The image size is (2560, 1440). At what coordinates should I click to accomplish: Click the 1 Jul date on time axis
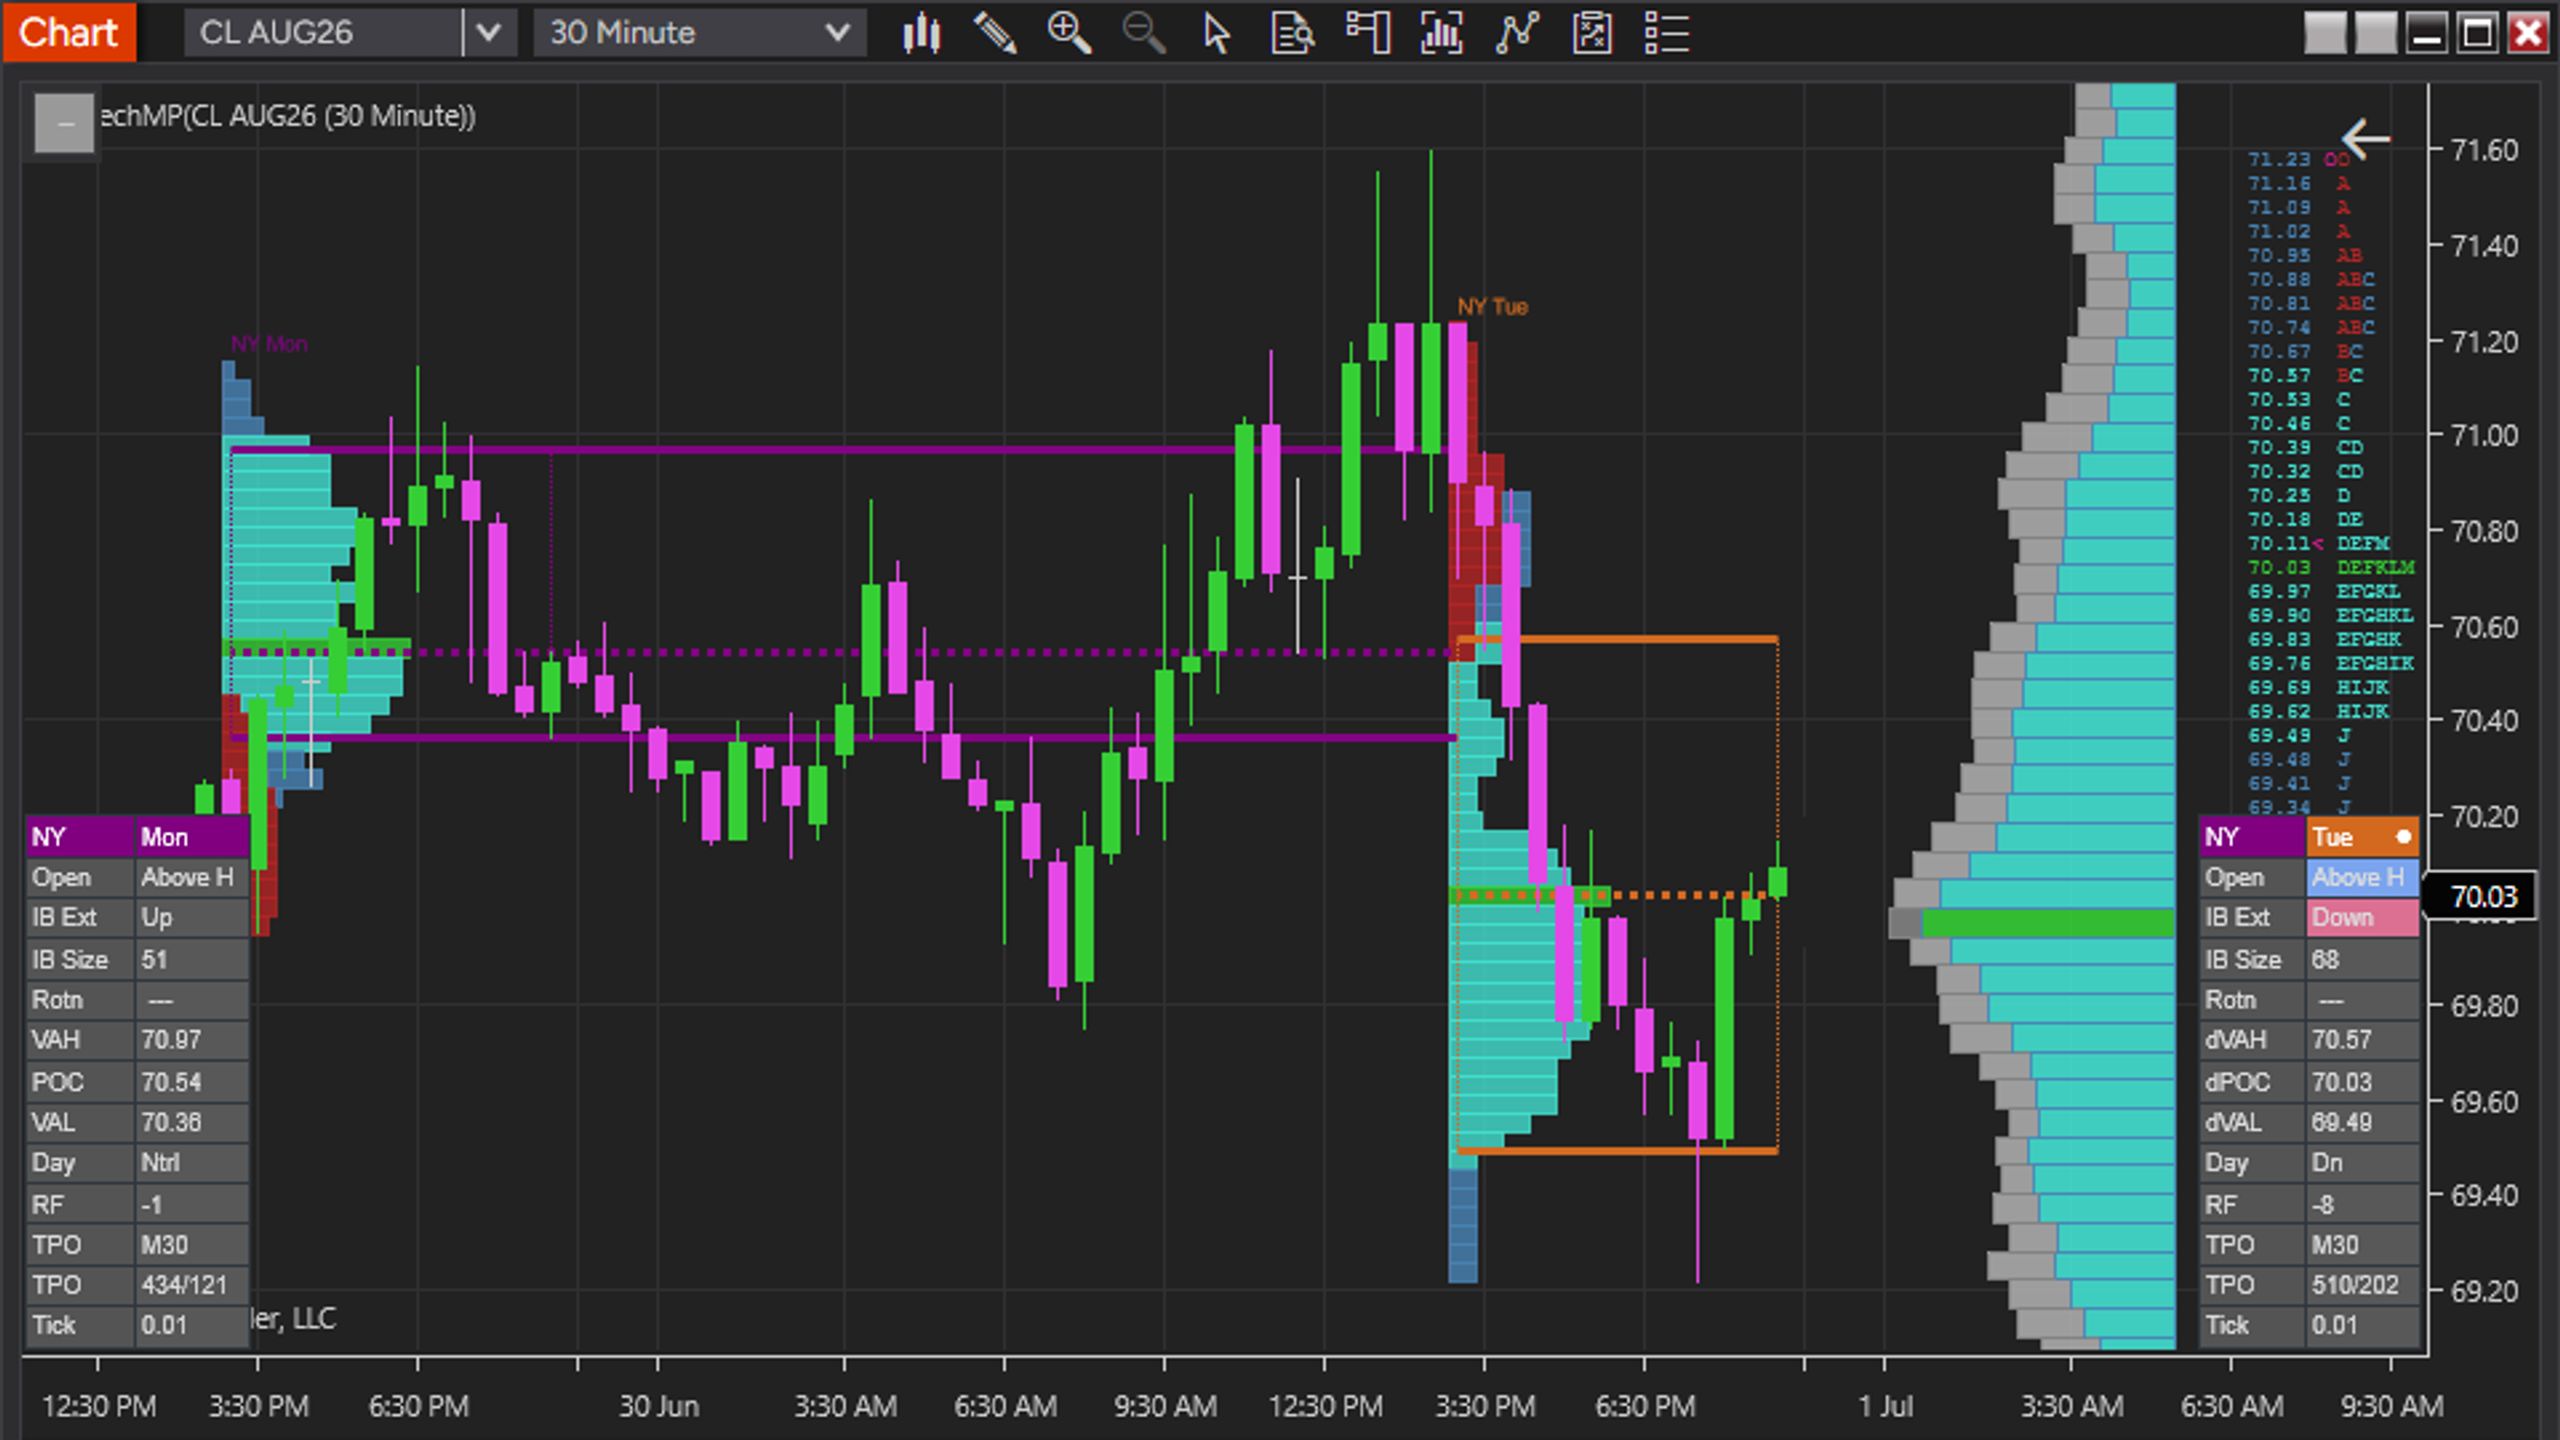coord(1885,1406)
